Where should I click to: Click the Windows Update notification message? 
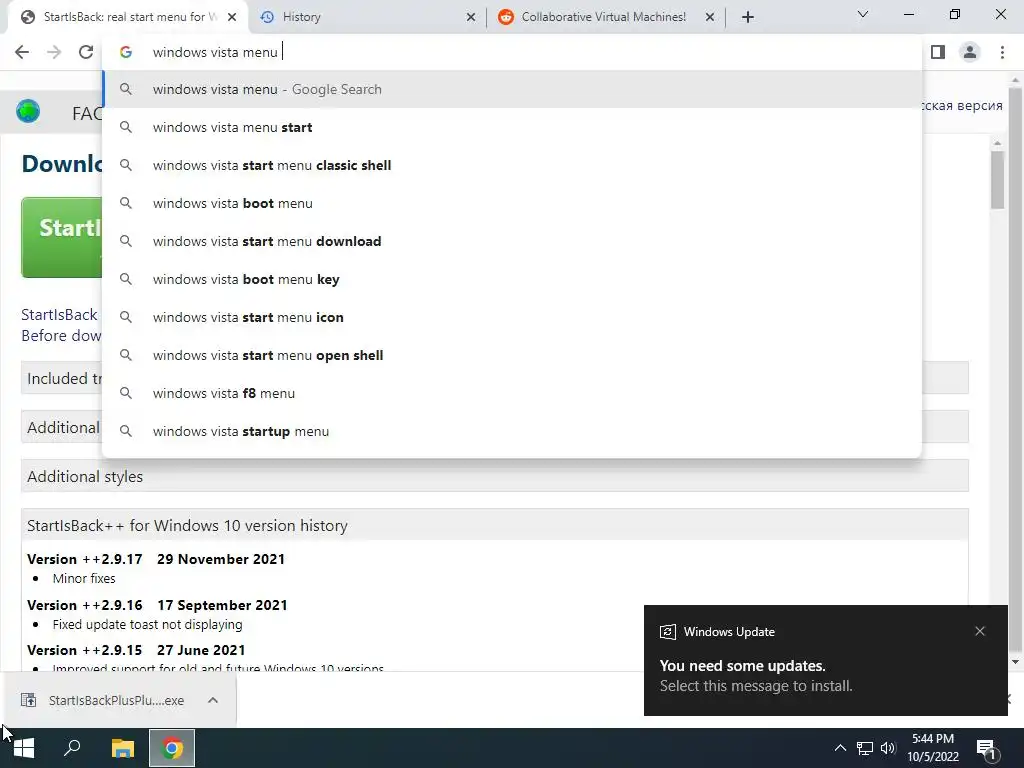coord(825,660)
